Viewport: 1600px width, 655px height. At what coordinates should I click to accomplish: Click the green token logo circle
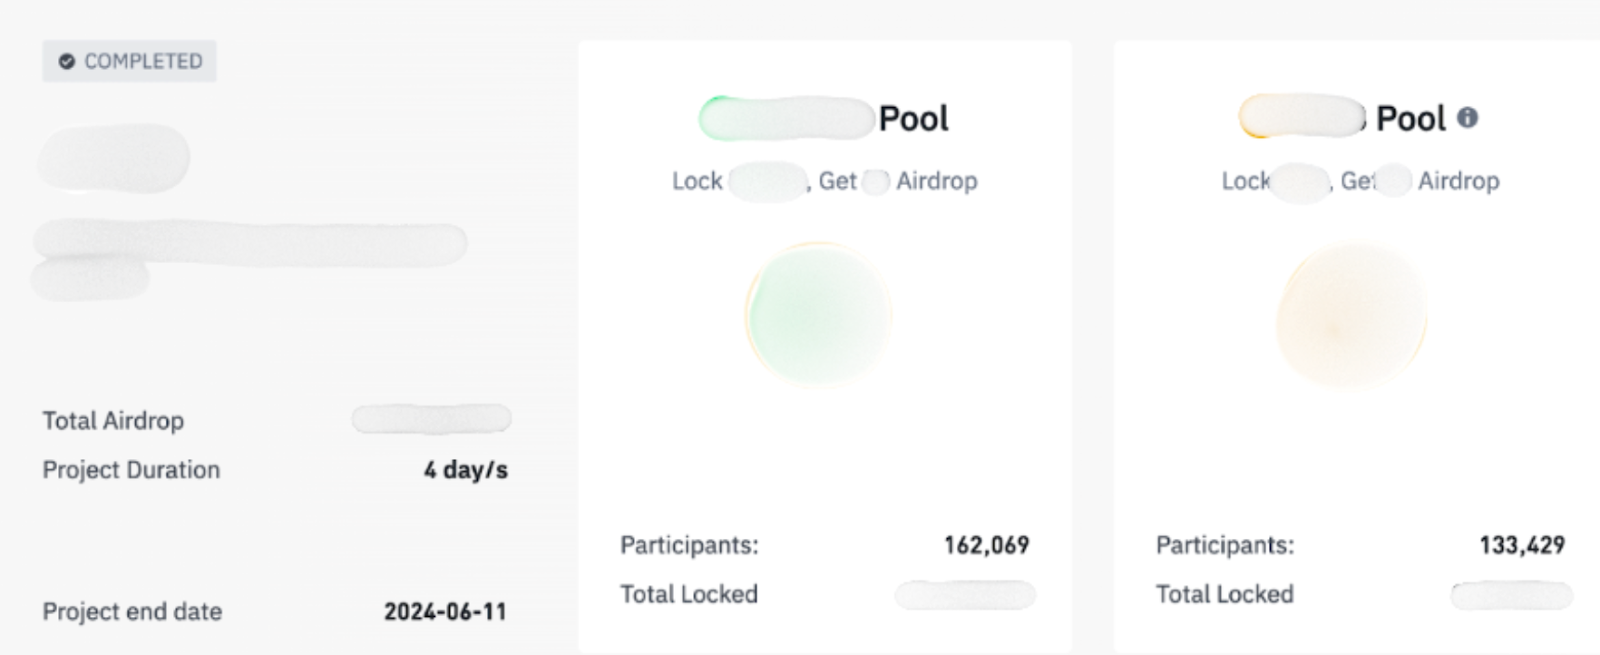818,315
